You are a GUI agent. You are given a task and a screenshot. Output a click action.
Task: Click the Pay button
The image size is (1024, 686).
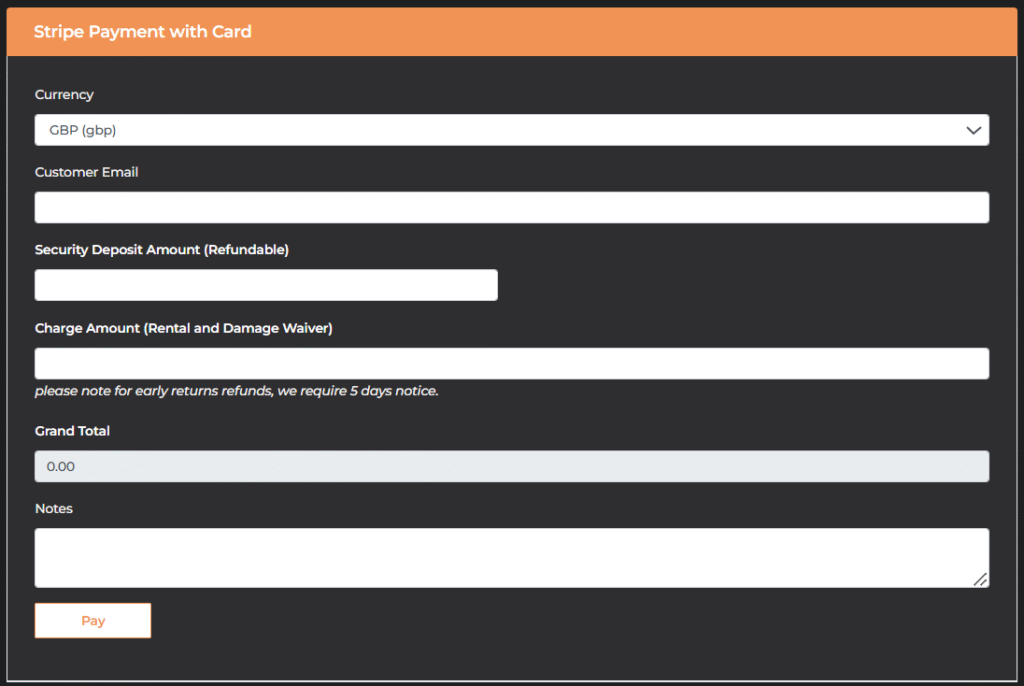coord(93,621)
